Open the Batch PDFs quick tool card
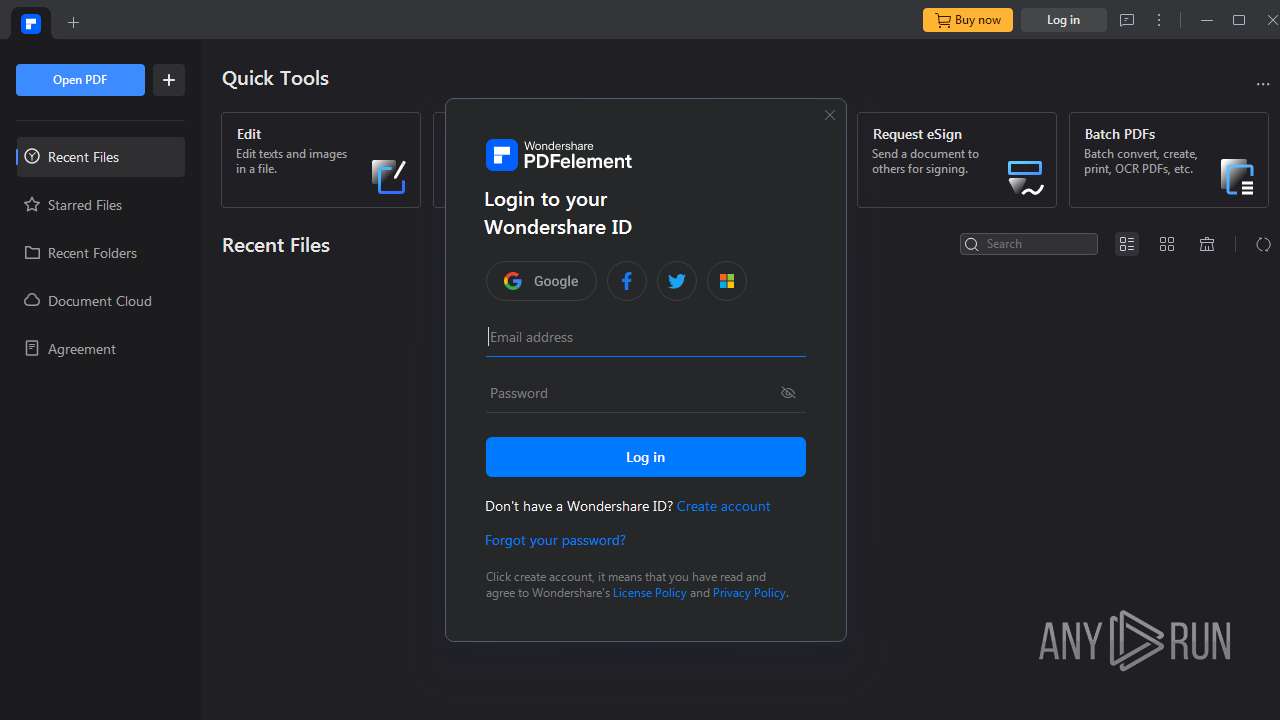 pos(1169,160)
